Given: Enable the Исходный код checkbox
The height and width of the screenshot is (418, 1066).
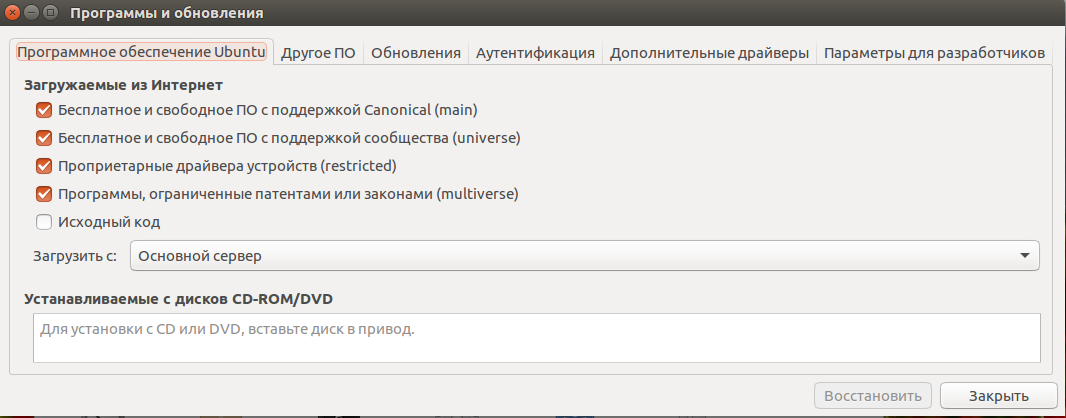Looking at the screenshot, I should tap(44, 222).
